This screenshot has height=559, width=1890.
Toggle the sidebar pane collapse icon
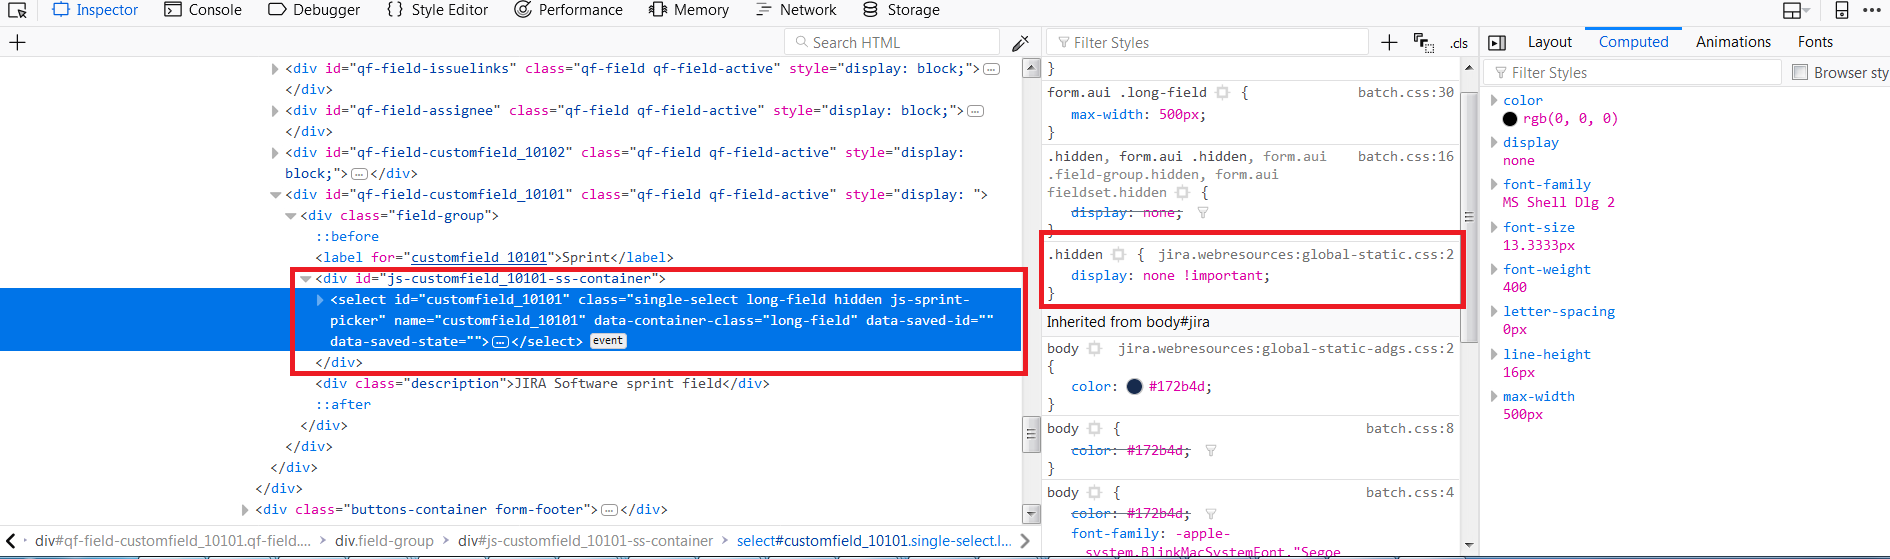tap(1497, 42)
